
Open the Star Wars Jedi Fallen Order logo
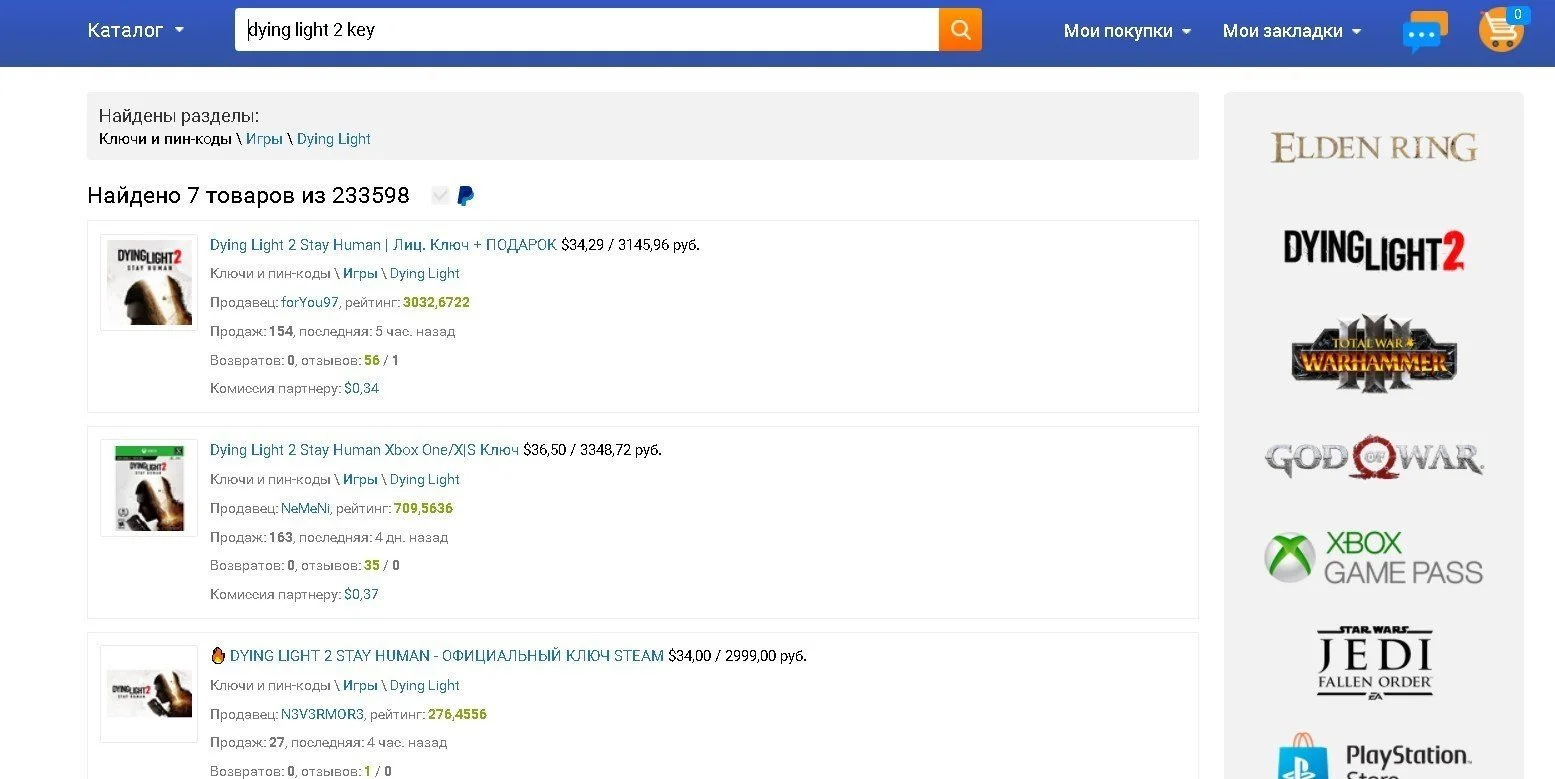point(1375,662)
